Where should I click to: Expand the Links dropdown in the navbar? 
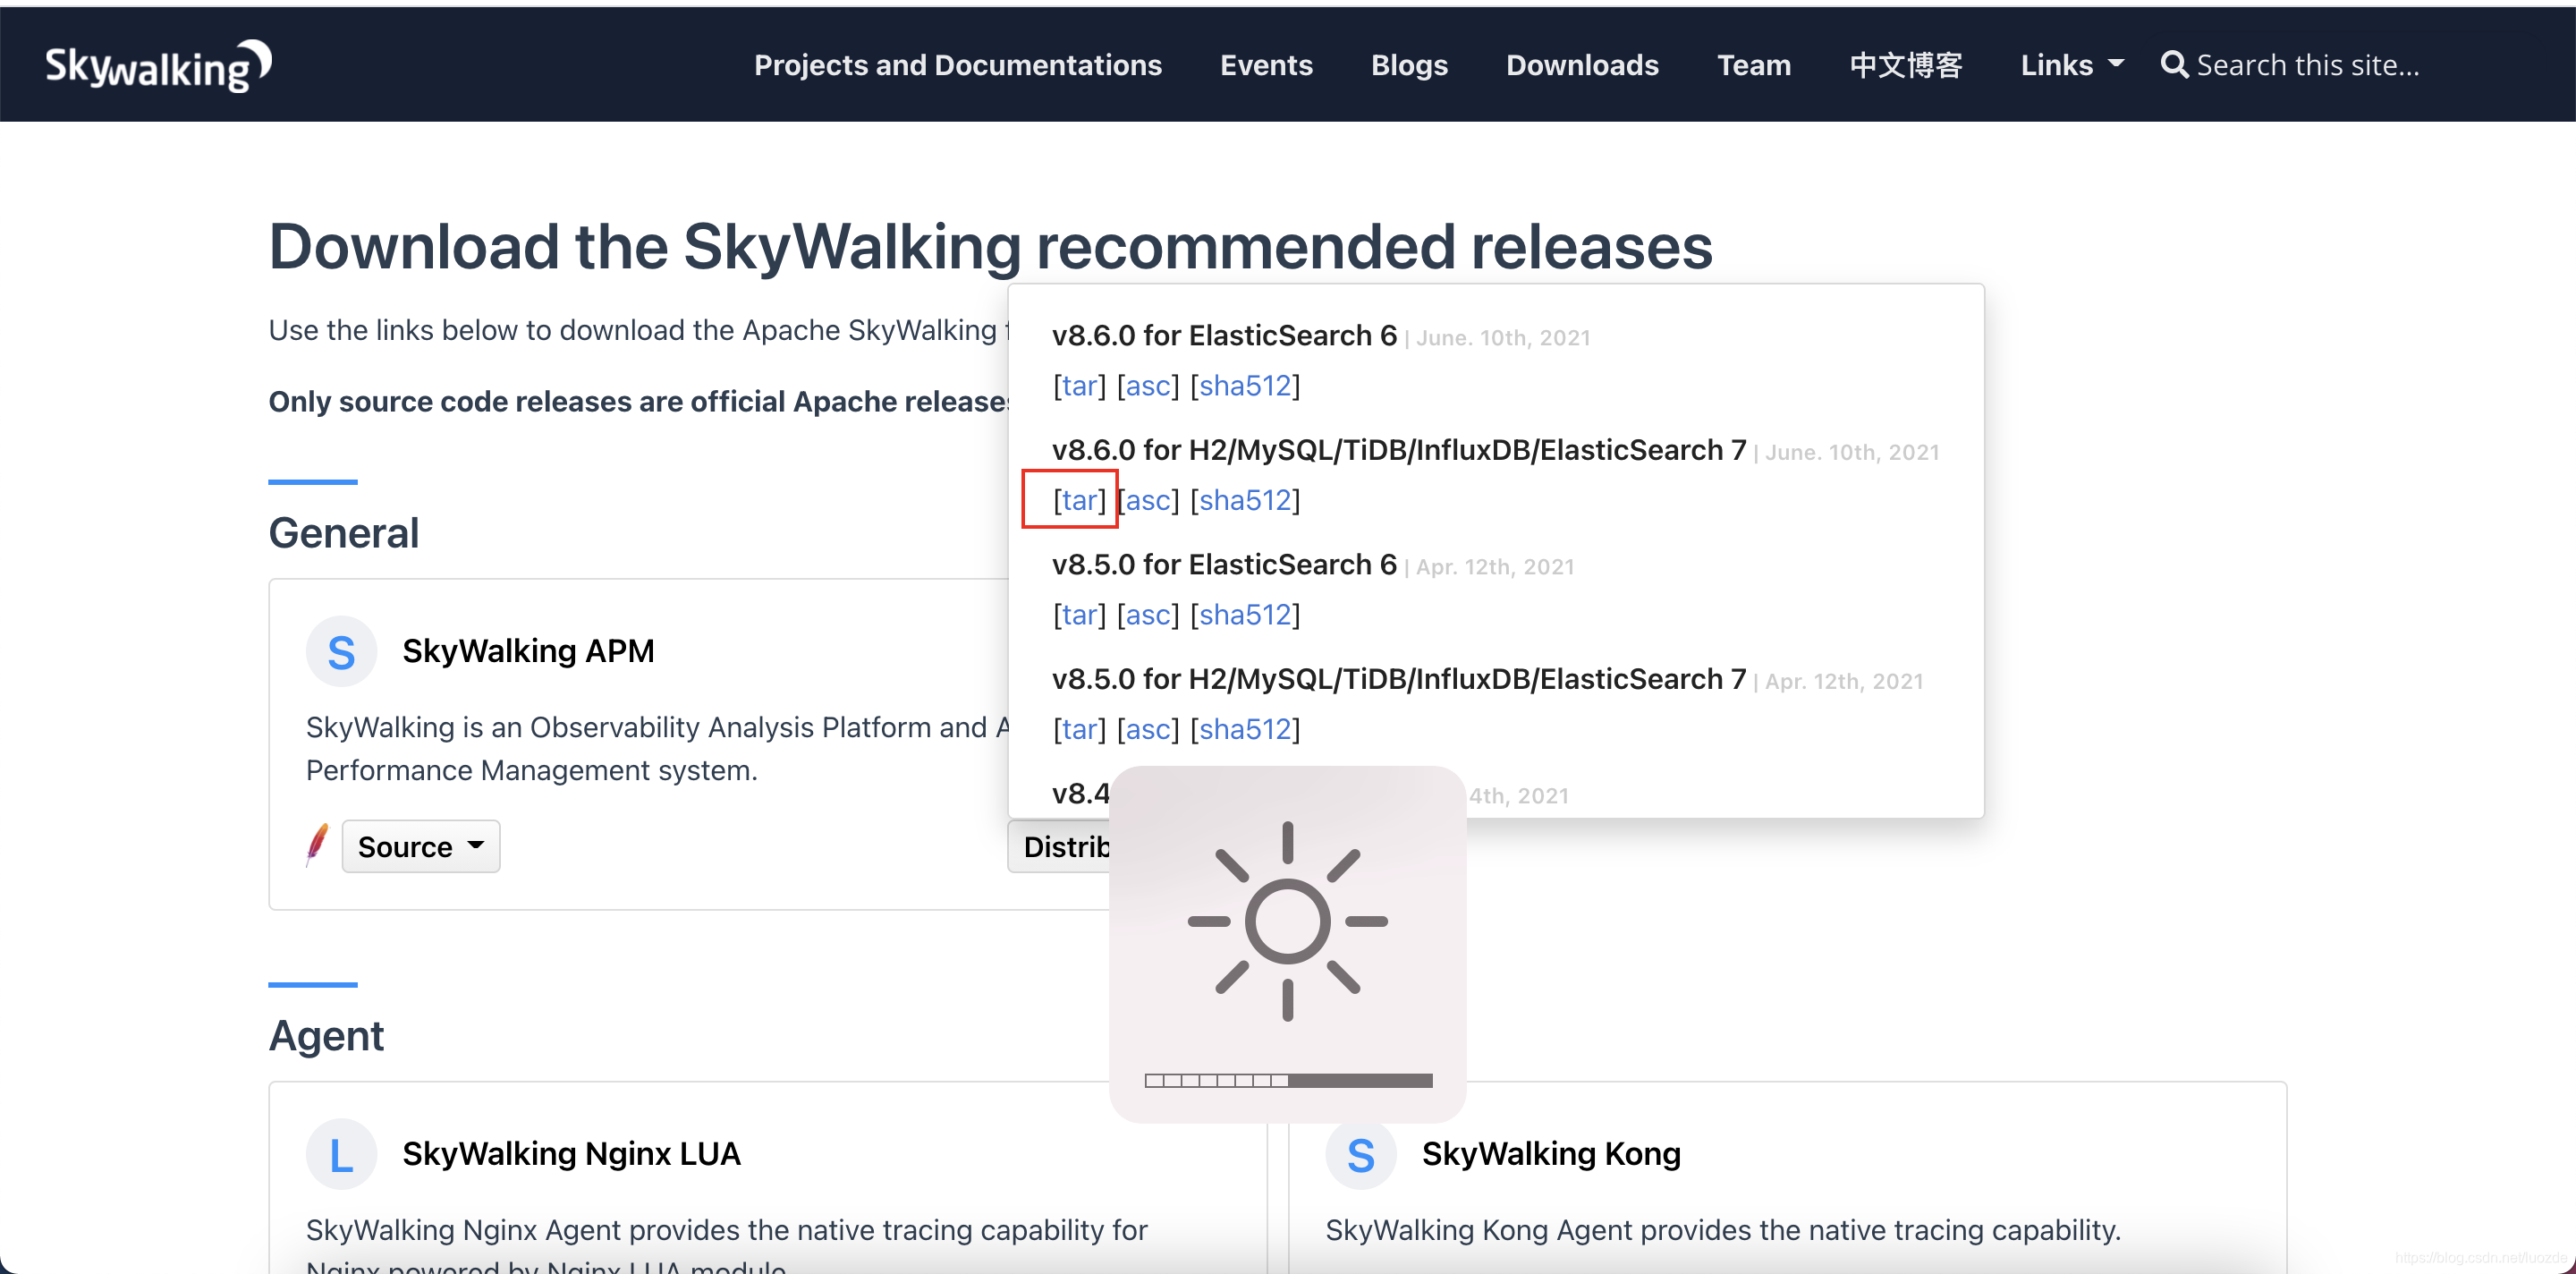click(2071, 65)
